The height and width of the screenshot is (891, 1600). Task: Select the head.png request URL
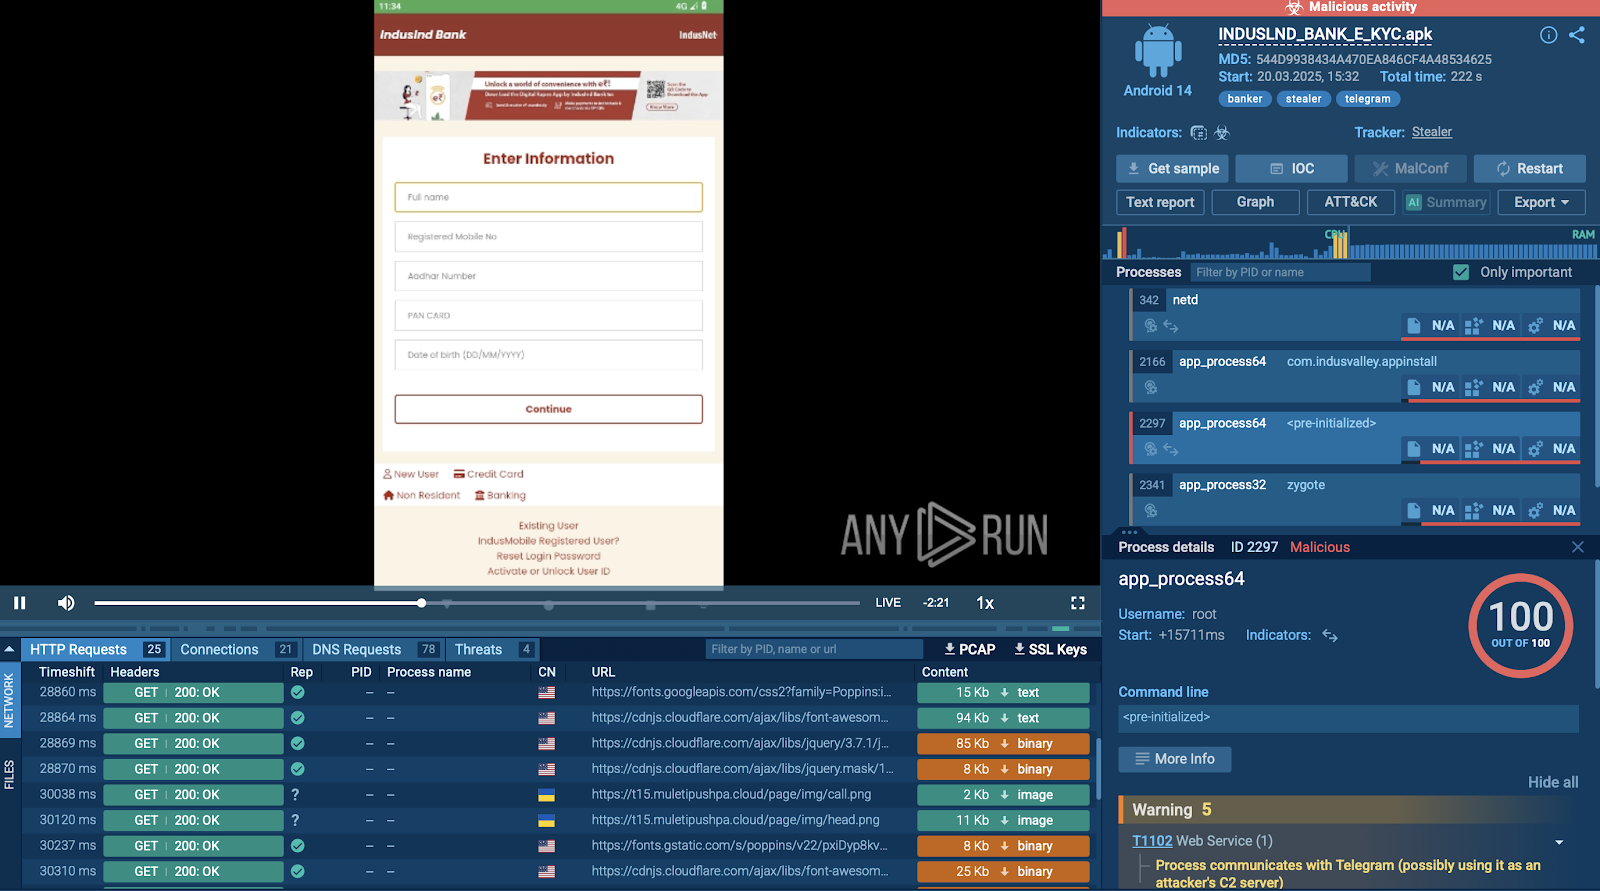click(x=736, y=820)
